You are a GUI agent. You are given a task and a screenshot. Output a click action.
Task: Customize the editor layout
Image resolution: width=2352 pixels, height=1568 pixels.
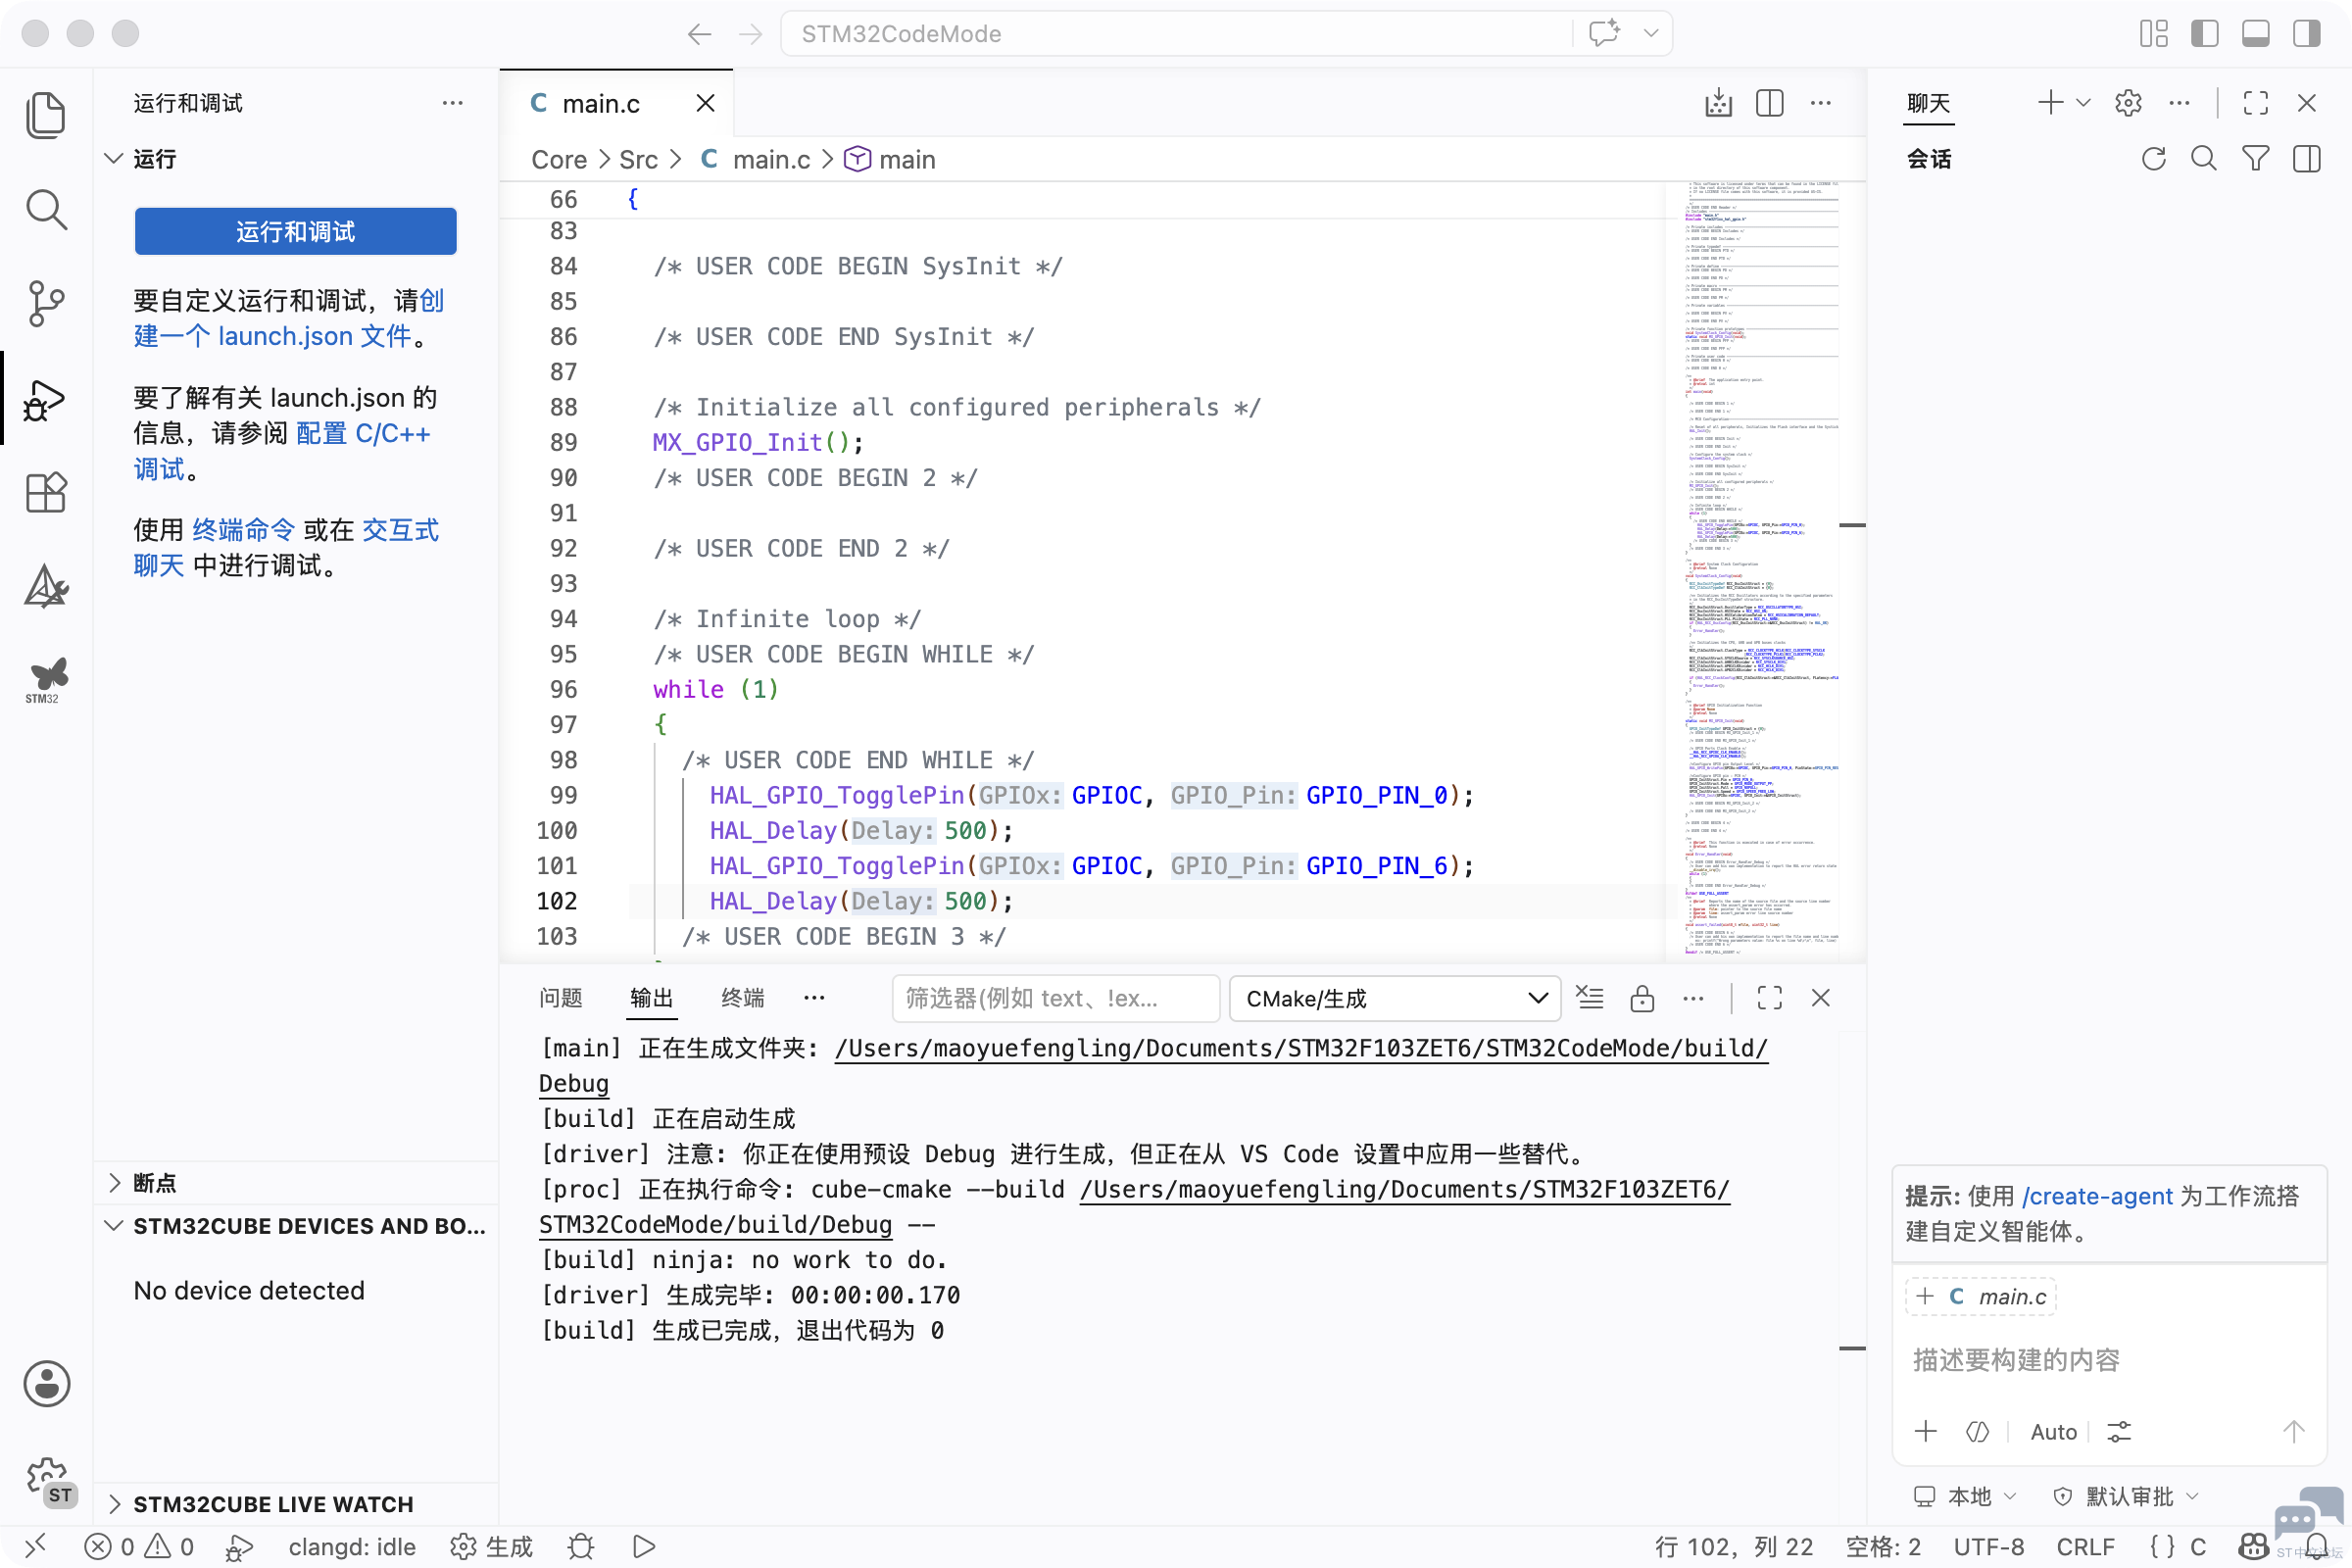click(x=2153, y=34)
